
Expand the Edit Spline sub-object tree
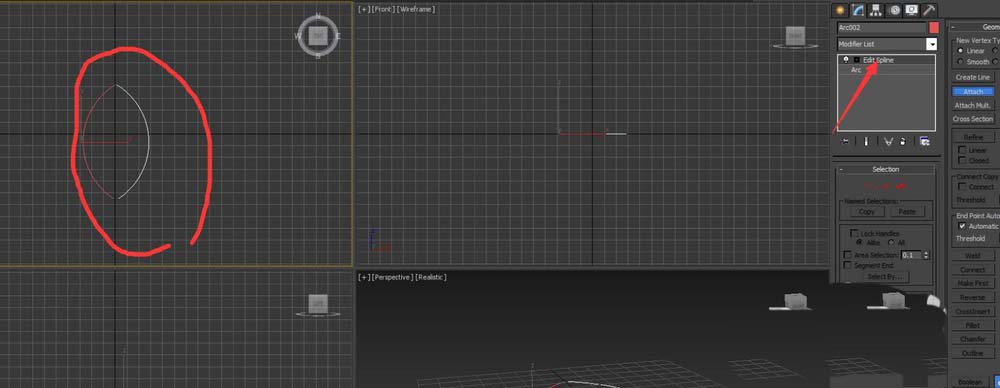(x=857, y=59)
